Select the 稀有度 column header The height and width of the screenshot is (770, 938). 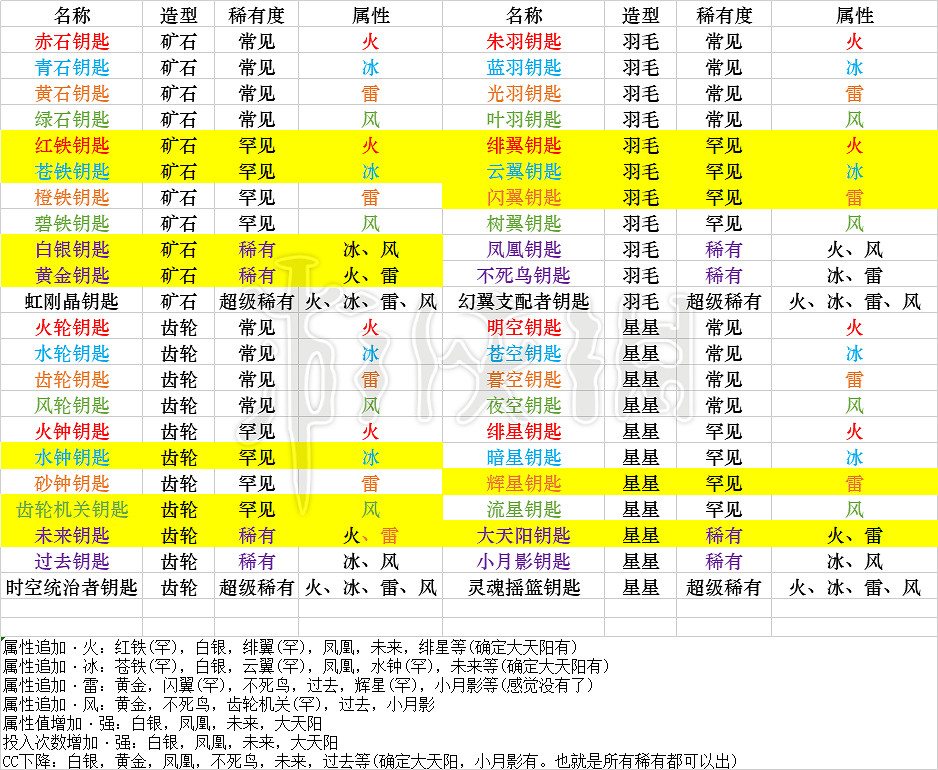click(257, 15)
